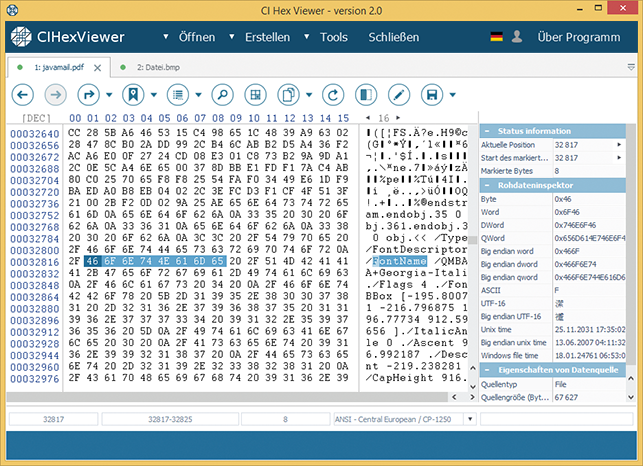Click the hex view vertical scroll up arrow
This screenshot has width=643, height=466.
[473, 368]
